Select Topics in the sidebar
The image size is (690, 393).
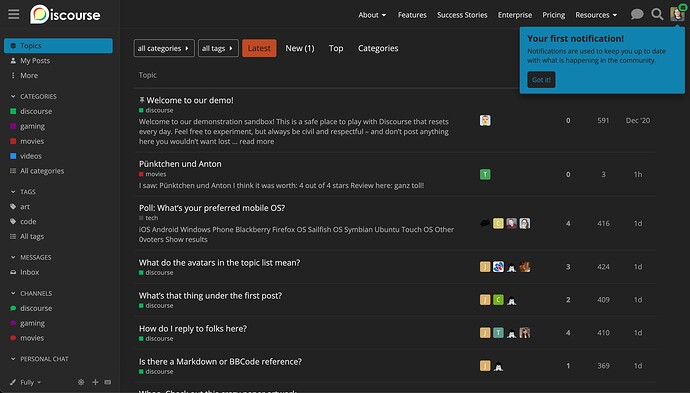pos(59,45)
